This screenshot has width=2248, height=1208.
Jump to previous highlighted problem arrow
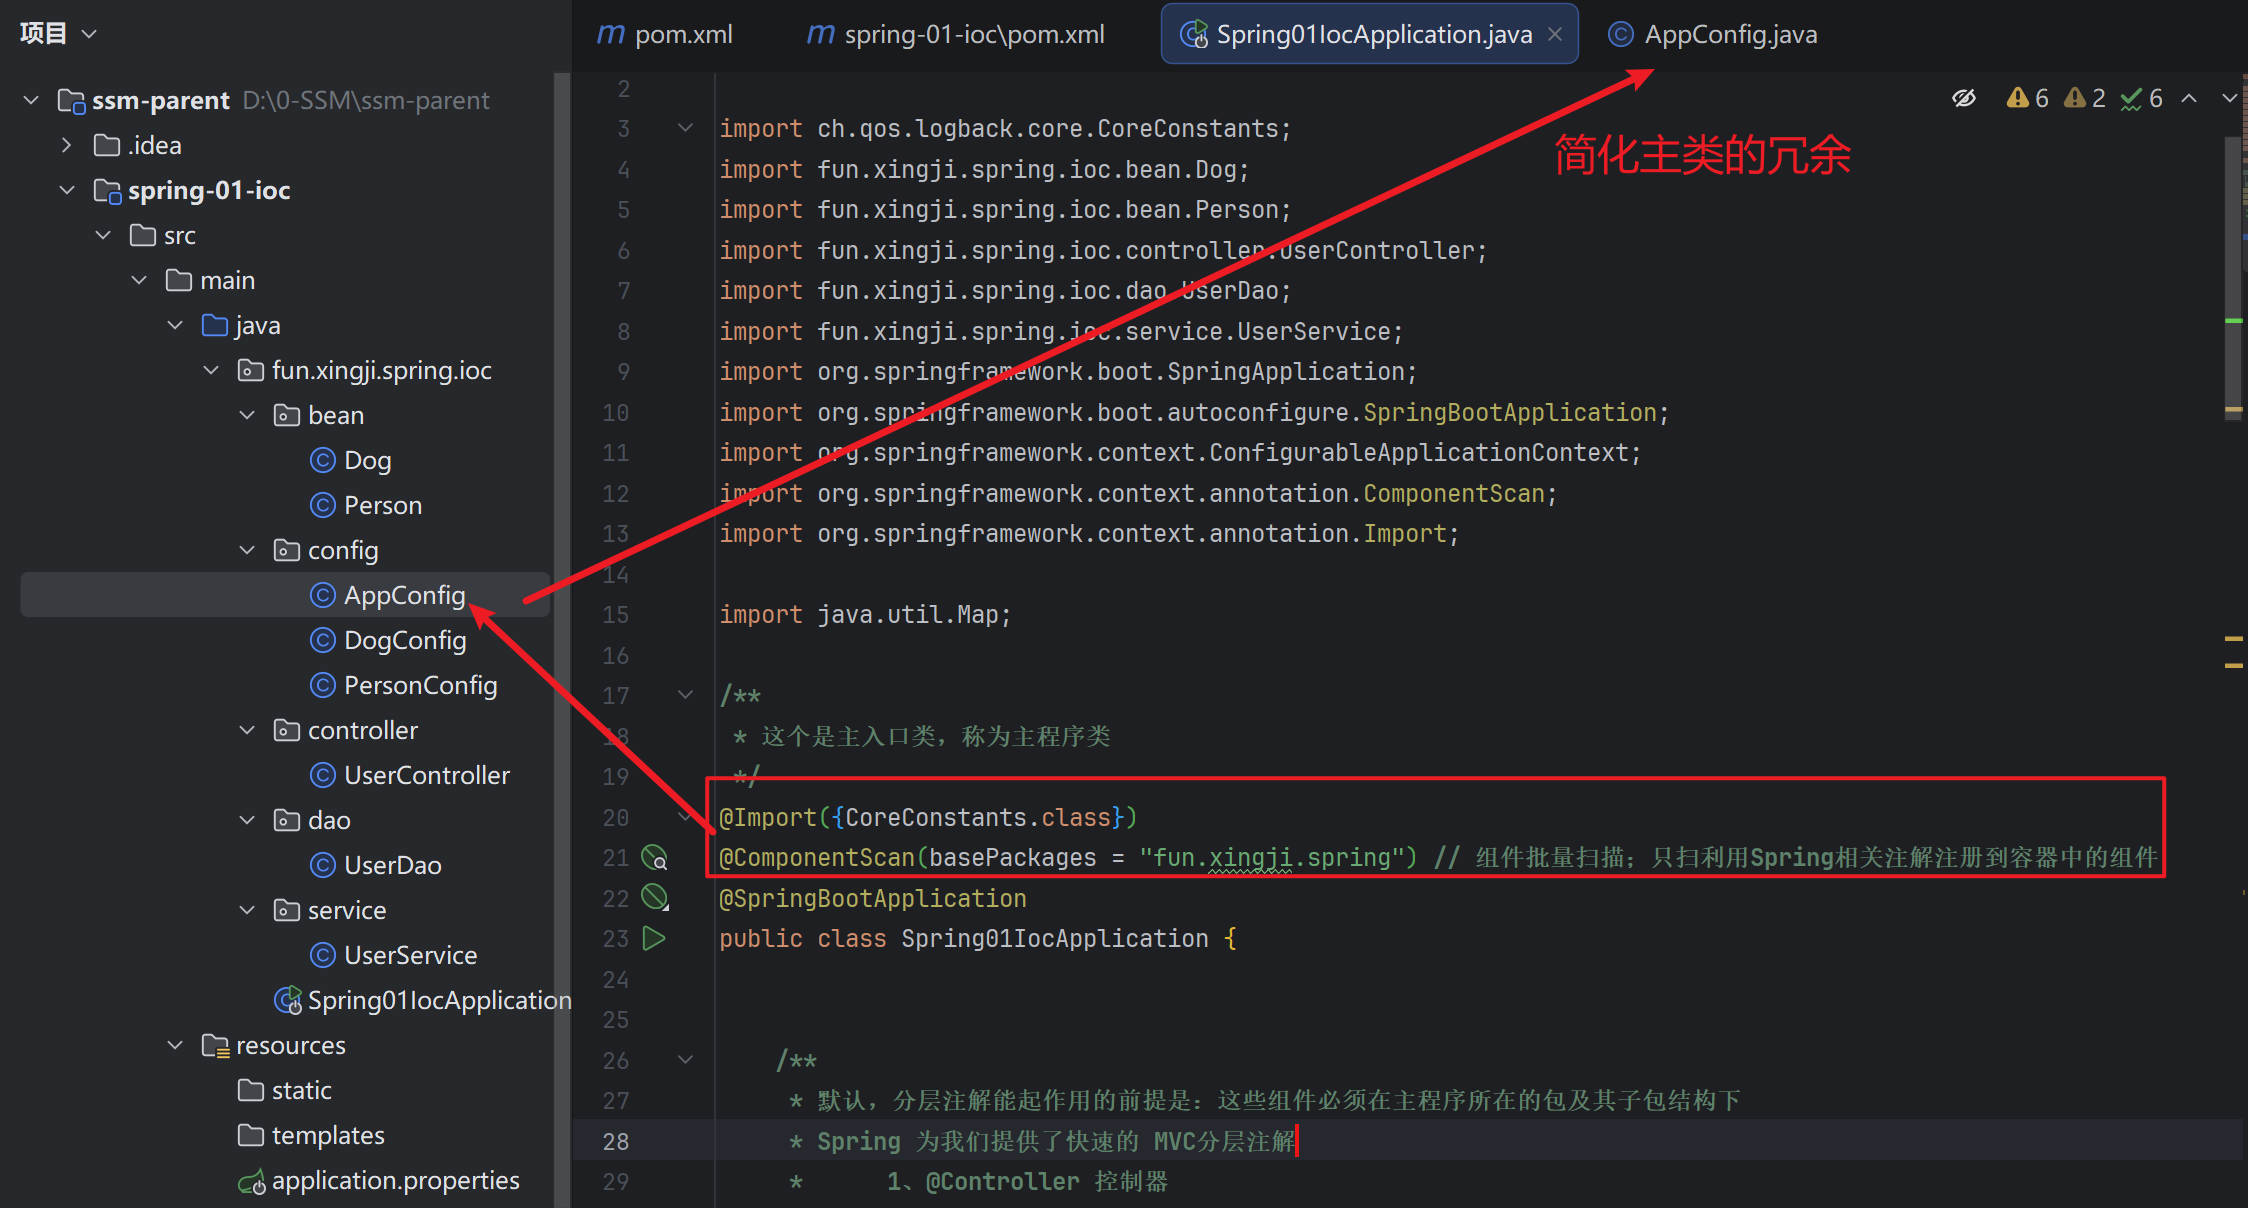2189,98
